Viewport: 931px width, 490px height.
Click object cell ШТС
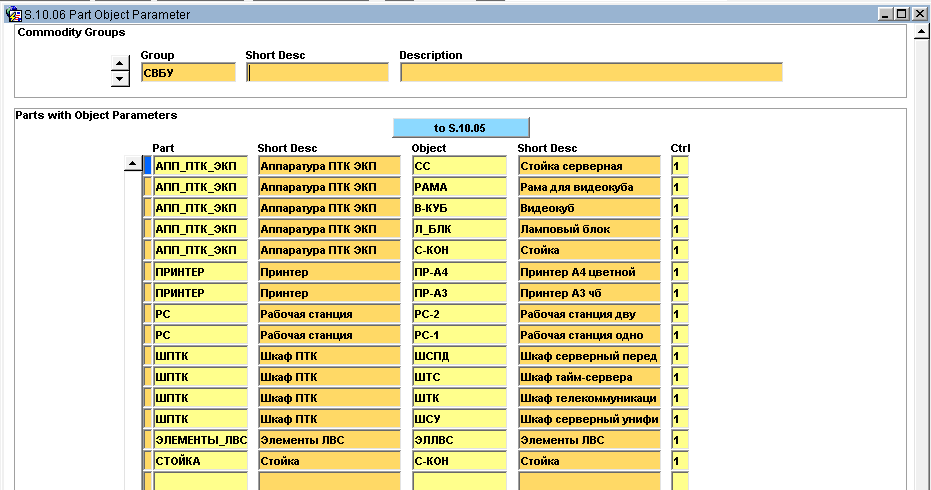460,377
